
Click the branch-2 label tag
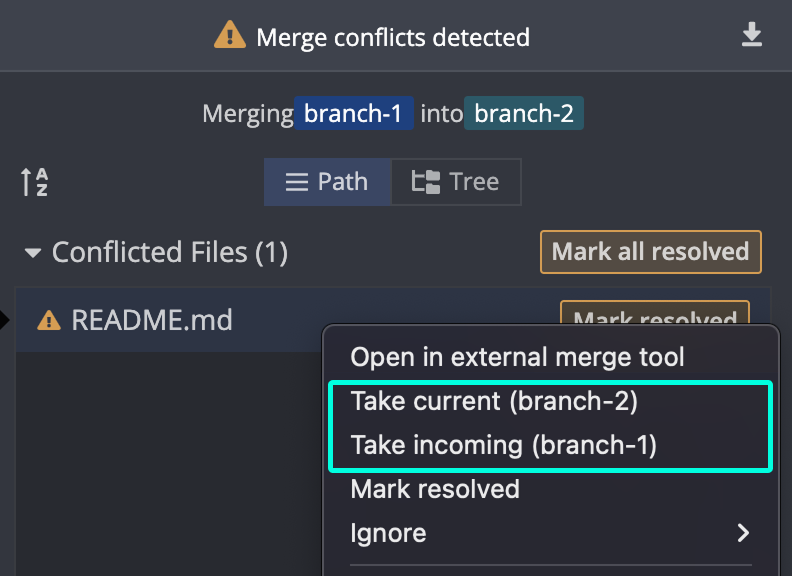coord(524,113)
